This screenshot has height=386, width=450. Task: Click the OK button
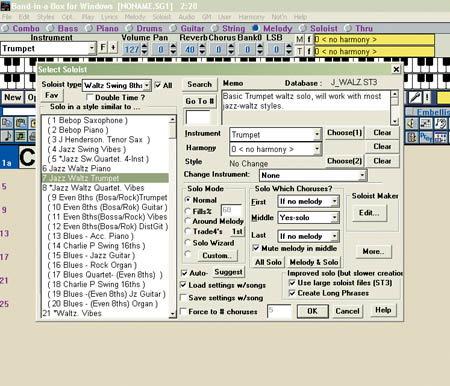(312, 311)
